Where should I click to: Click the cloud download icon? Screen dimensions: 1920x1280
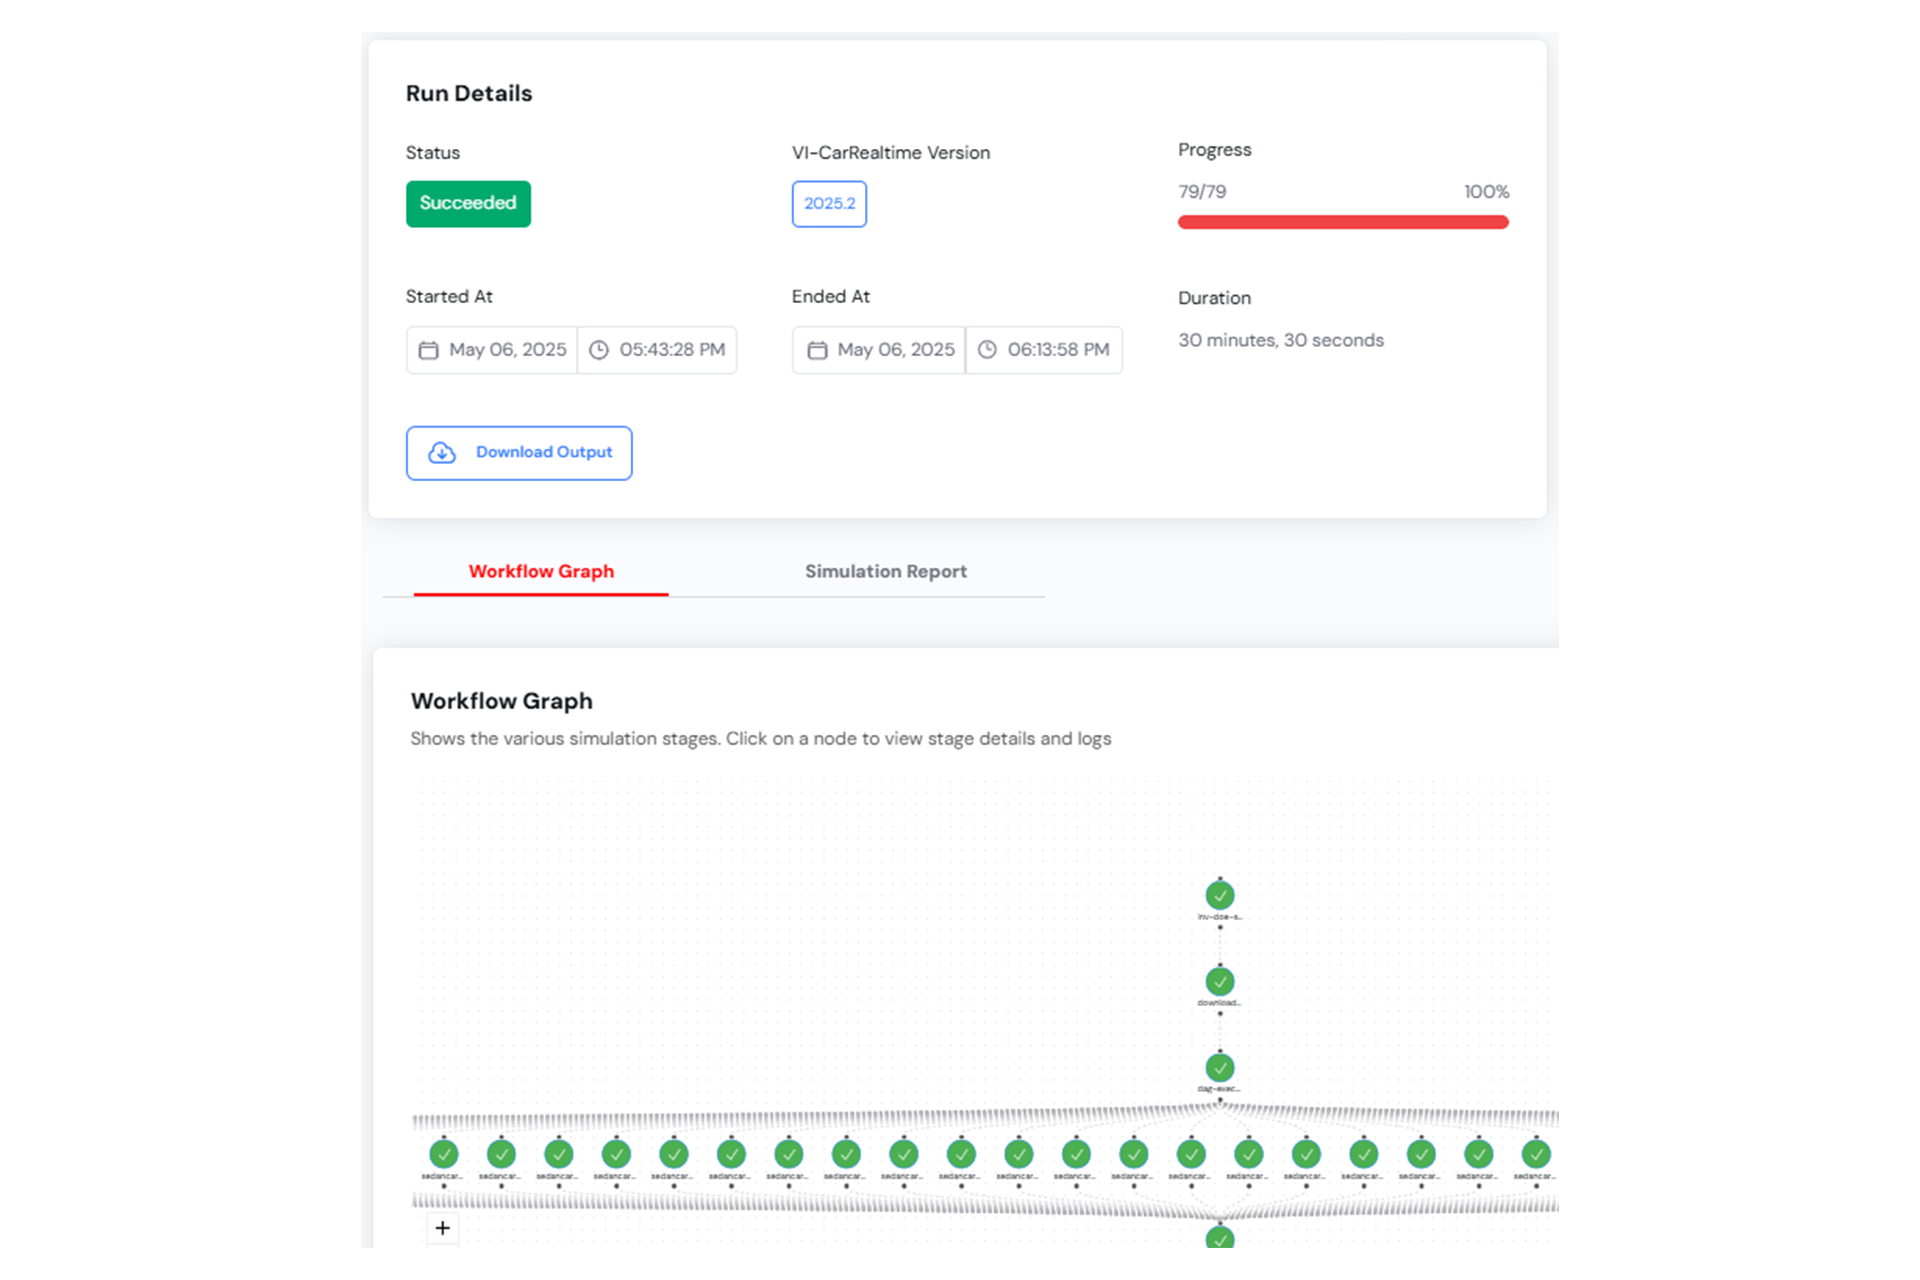coord(442,453)
